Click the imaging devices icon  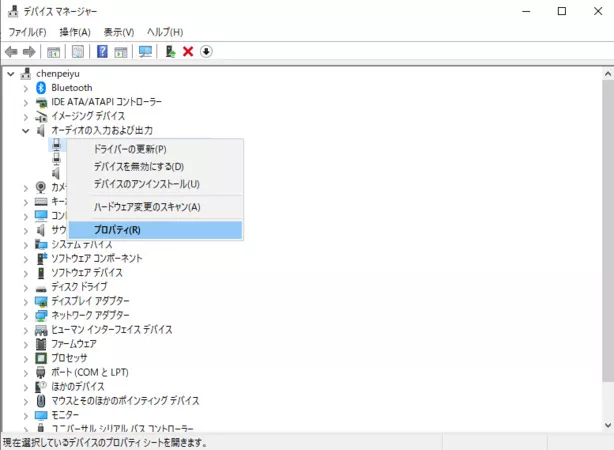(41, 117)
